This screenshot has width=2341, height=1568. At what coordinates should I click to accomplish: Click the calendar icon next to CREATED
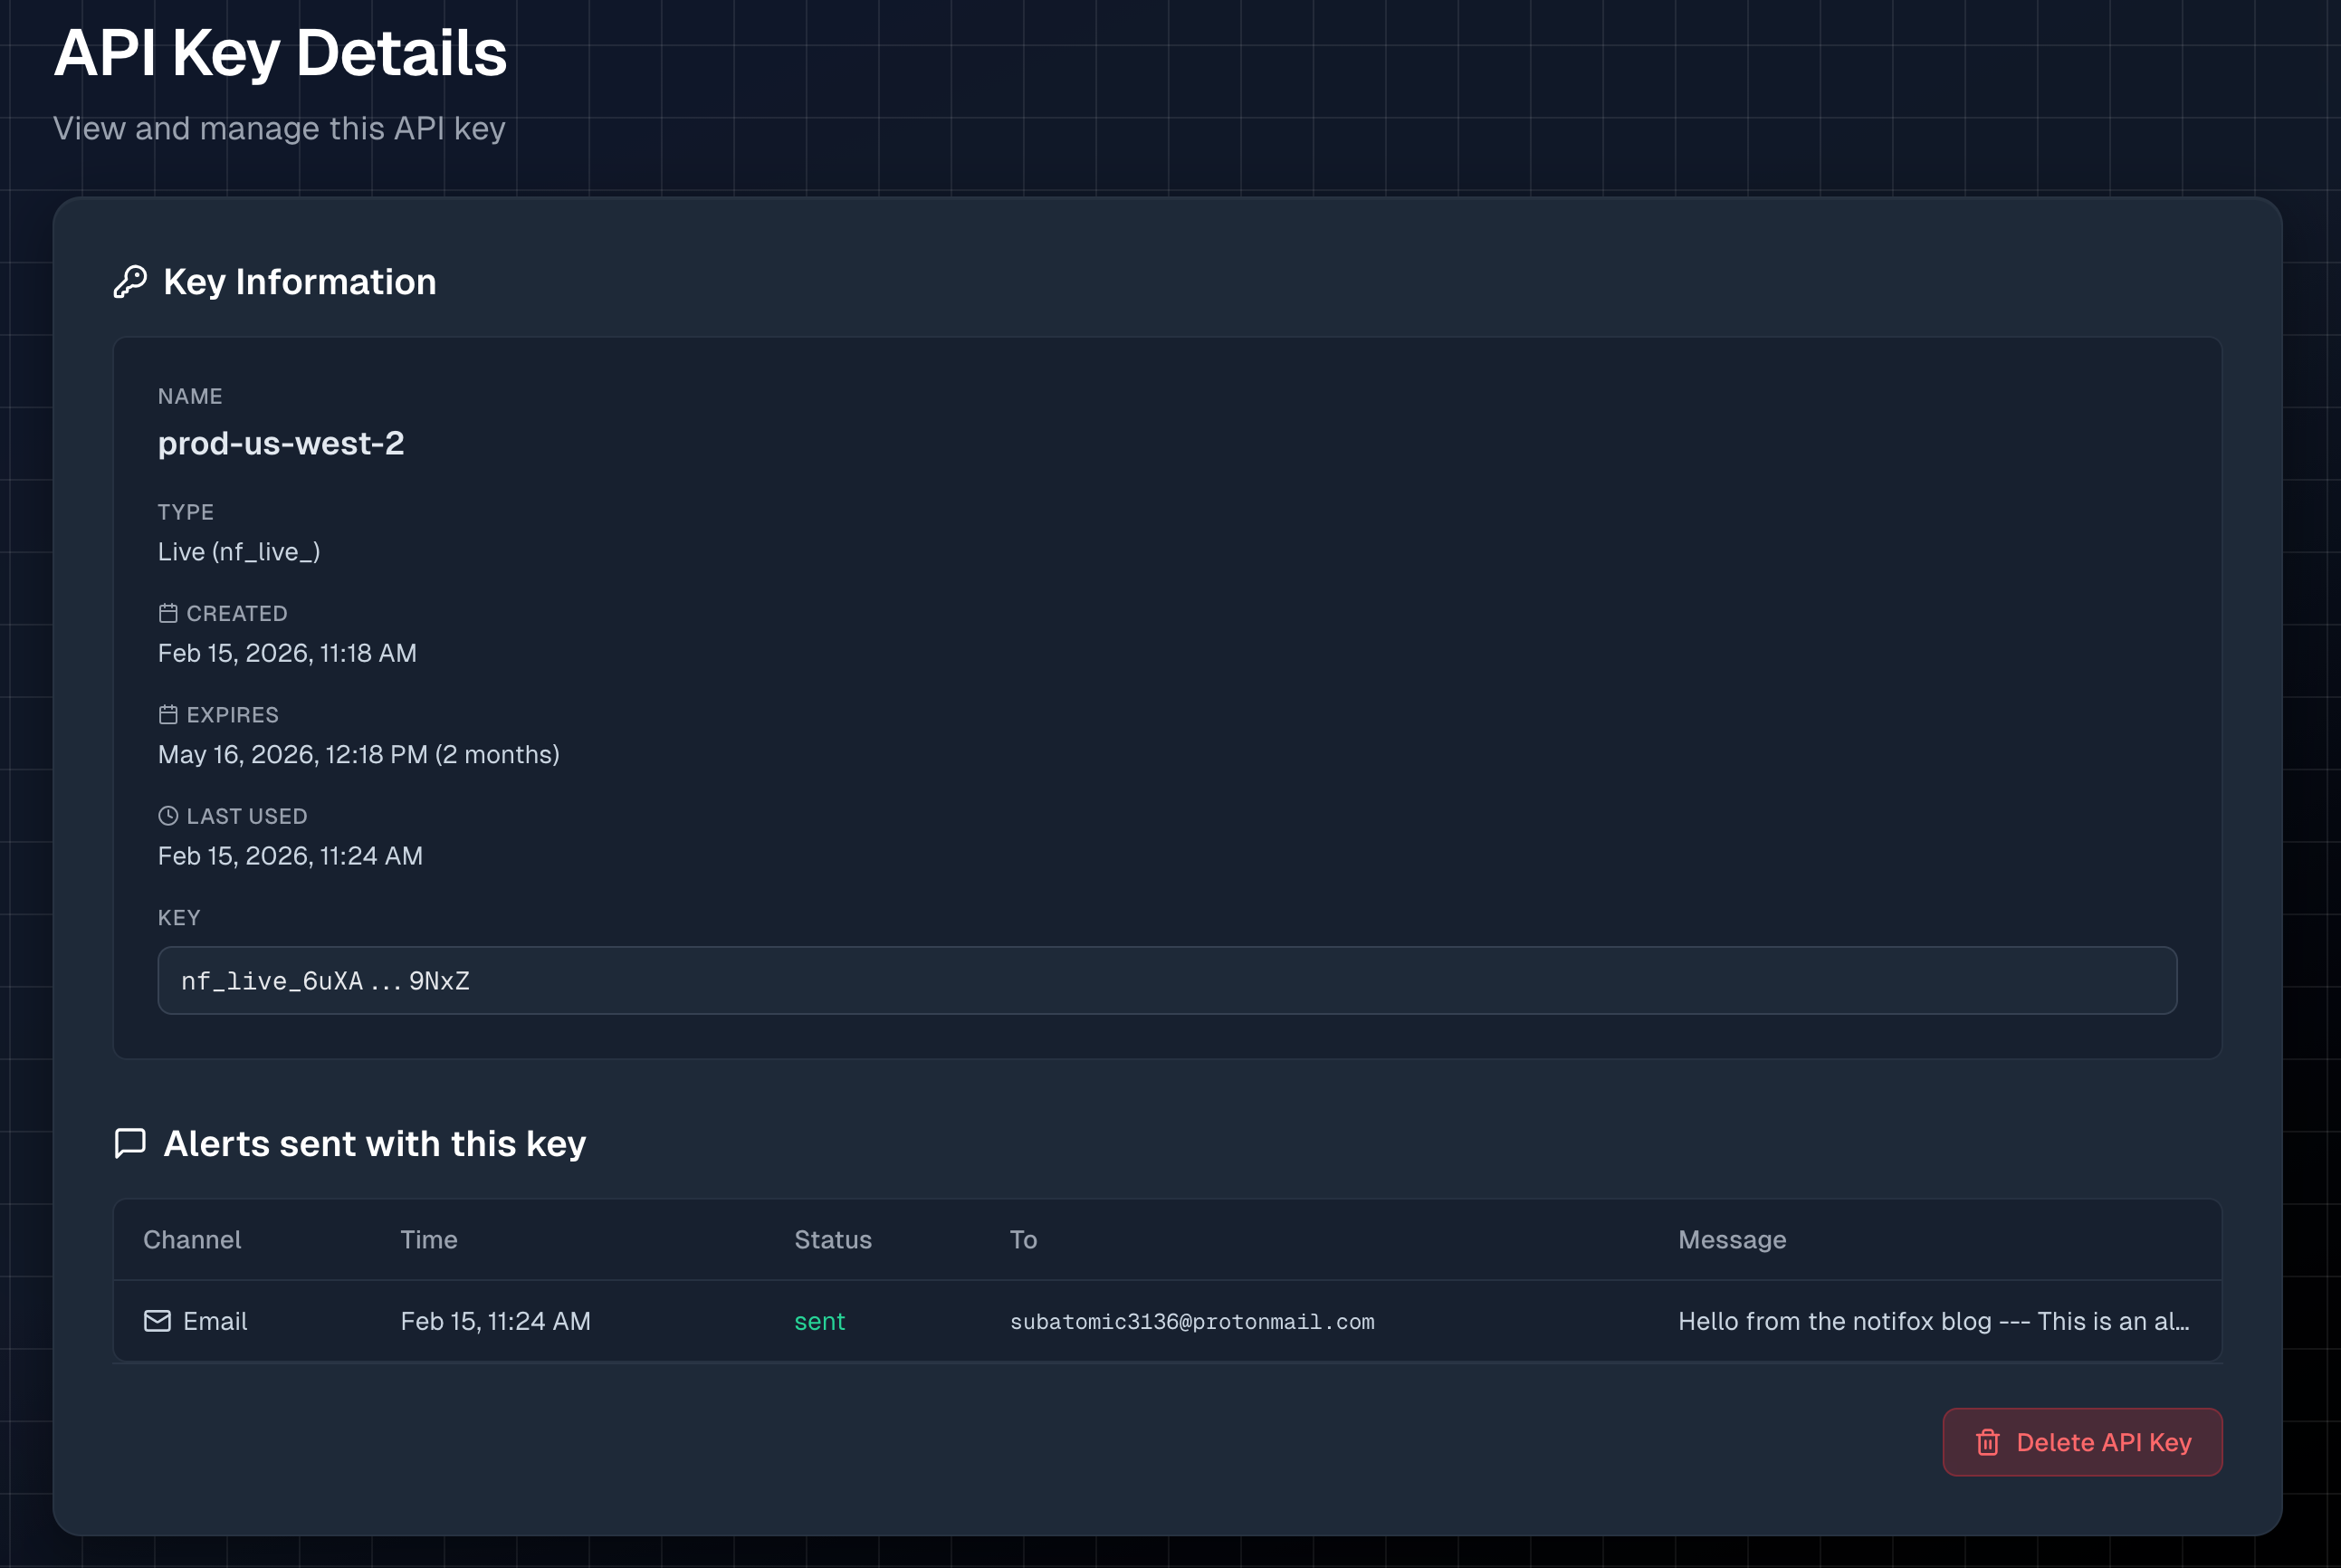pos(168,613)
